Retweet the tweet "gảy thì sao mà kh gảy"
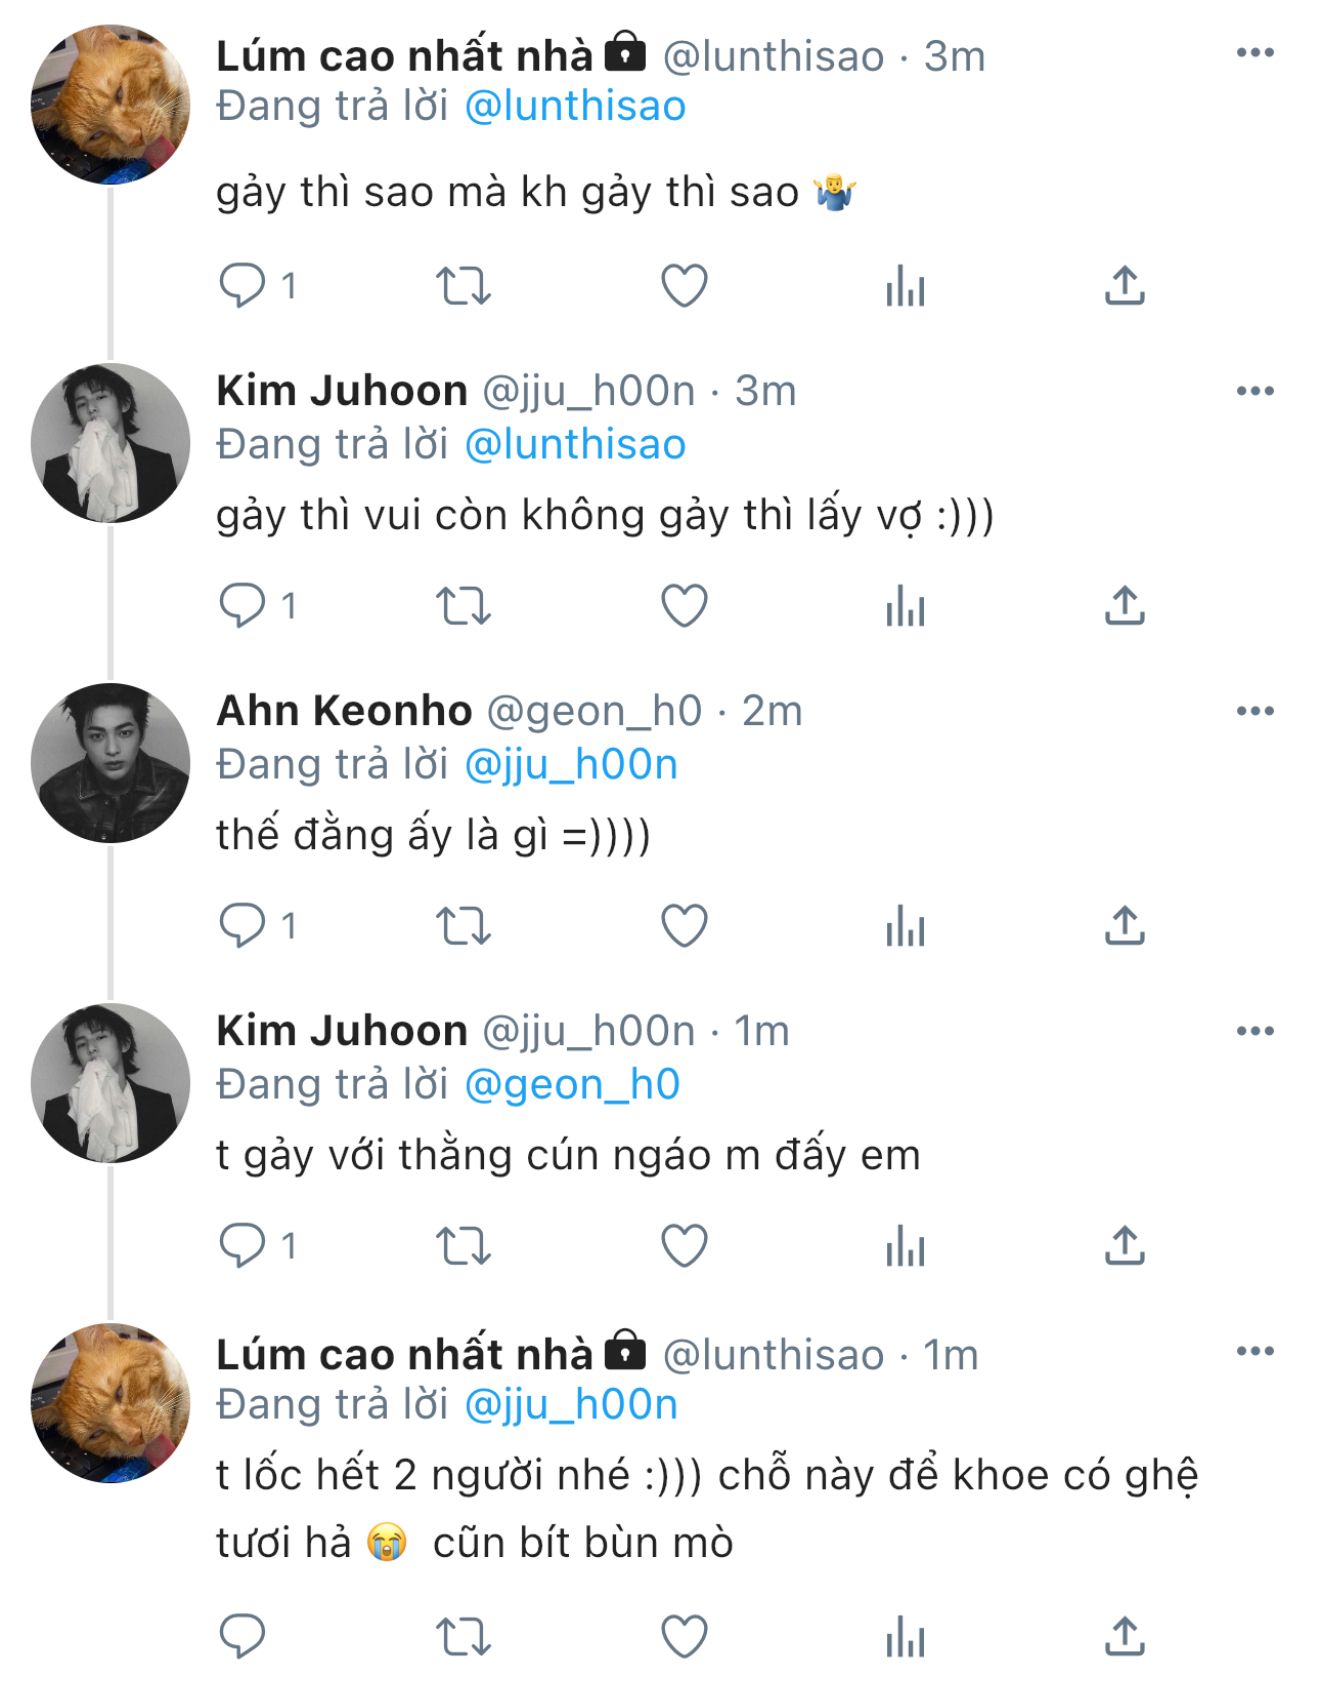 tap(463, 286)
